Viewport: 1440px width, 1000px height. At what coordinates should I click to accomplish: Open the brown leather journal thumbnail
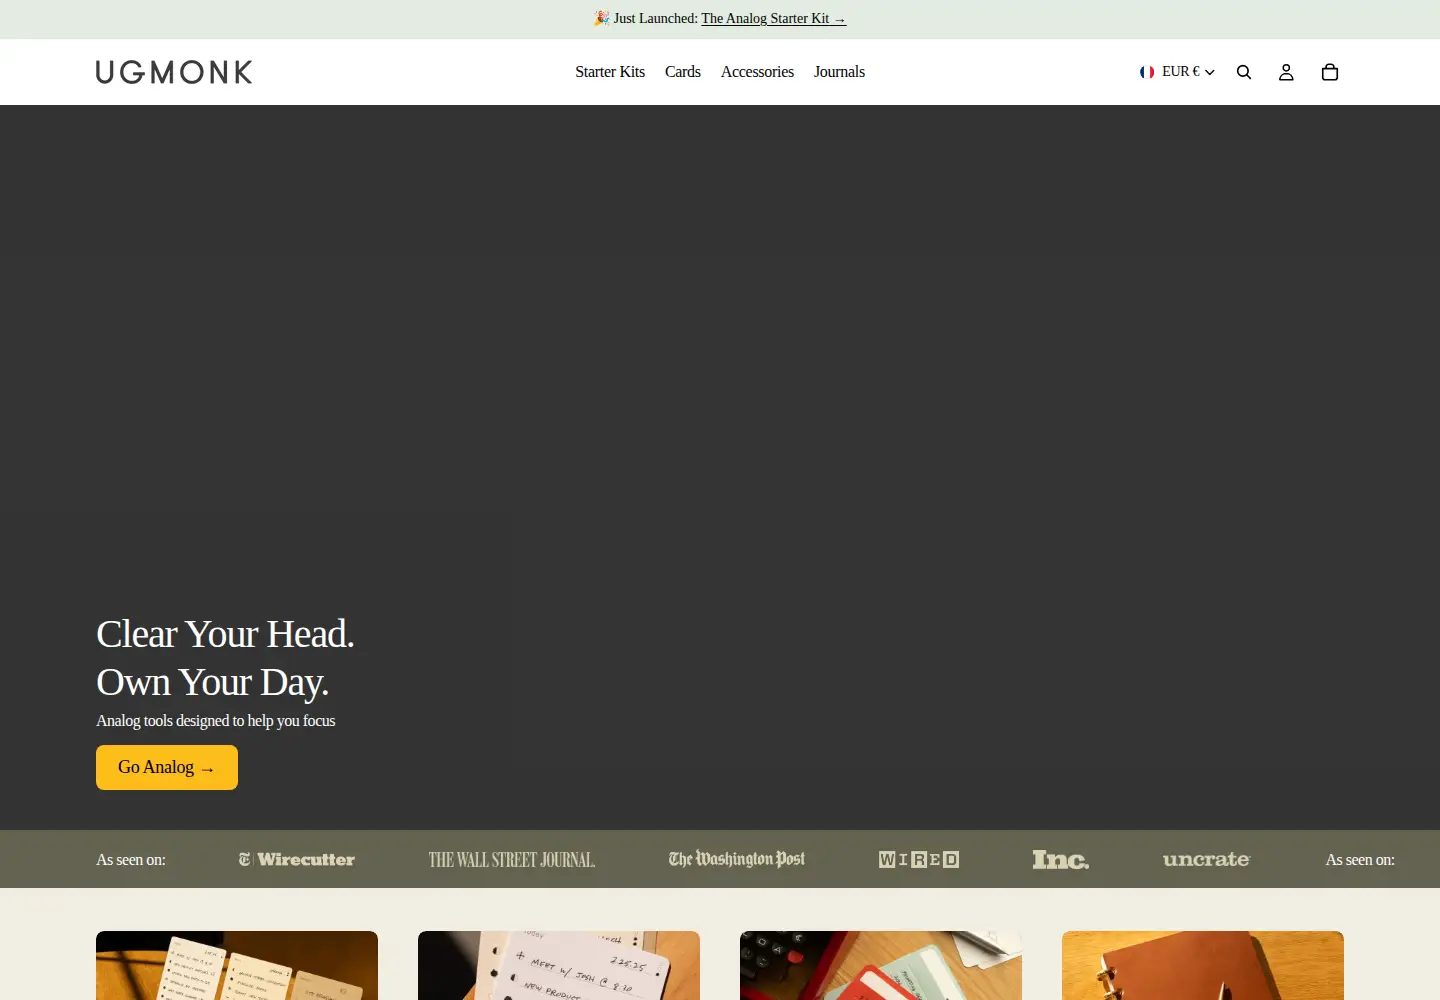pos(1203,965)
